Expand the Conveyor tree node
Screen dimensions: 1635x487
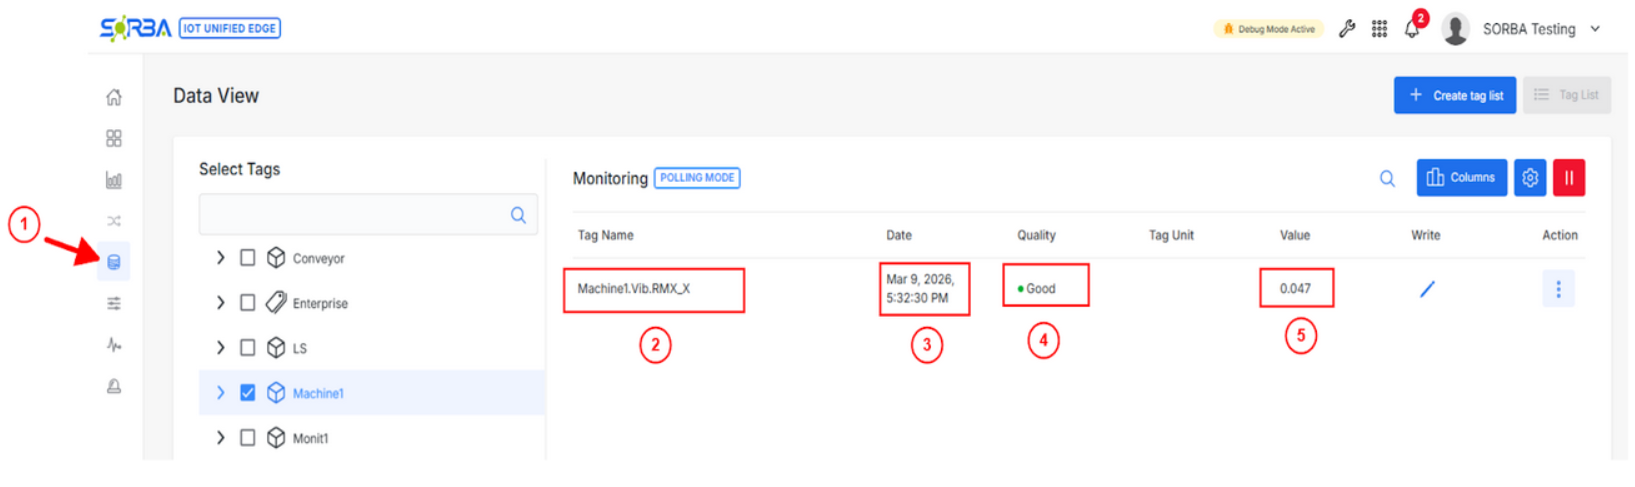221,258
